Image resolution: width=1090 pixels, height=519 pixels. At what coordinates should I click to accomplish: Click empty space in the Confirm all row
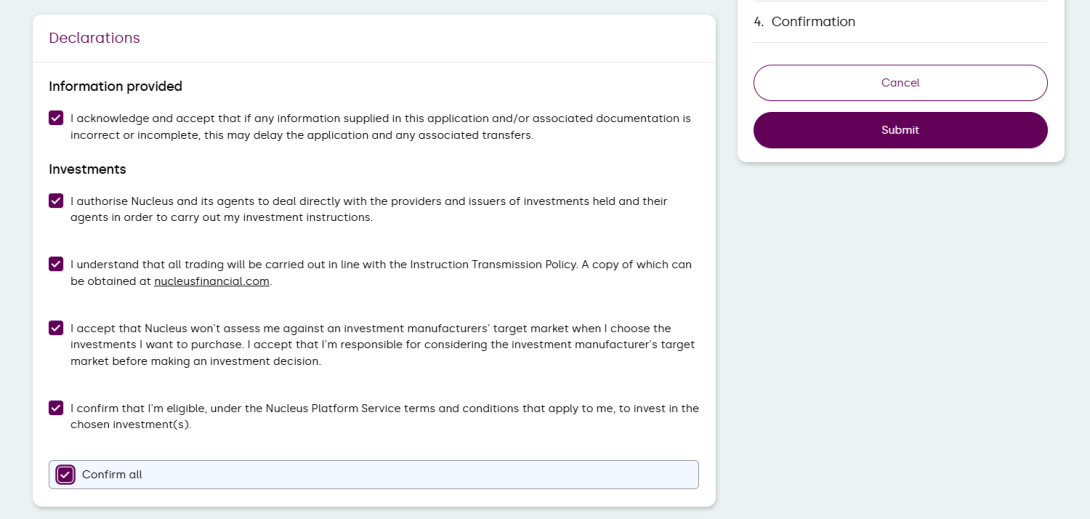[420, 475]
